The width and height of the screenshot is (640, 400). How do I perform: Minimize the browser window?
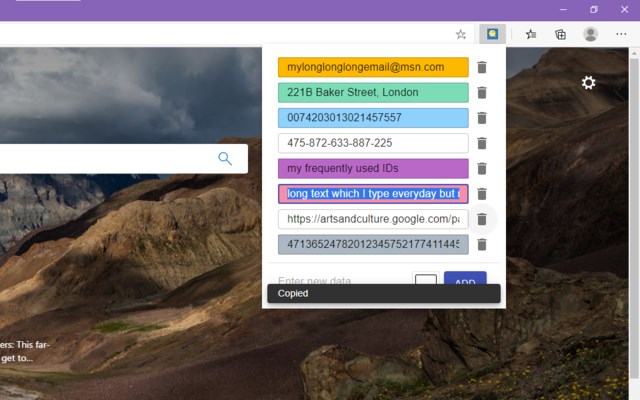tap(563, 9)
